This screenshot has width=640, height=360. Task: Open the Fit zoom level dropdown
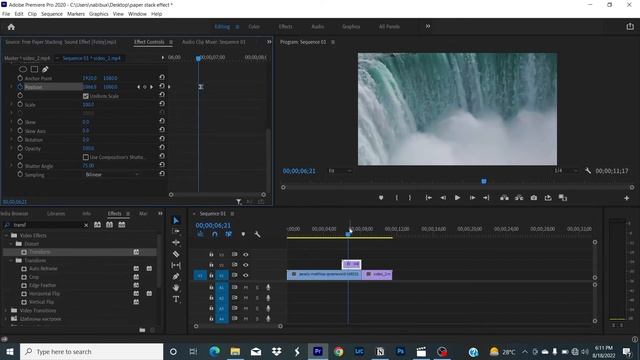(340, 171)
